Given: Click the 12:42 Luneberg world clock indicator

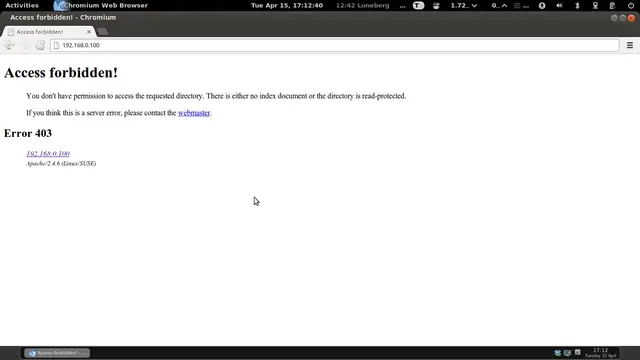Looking at the screenshot, I should point(362,5).
